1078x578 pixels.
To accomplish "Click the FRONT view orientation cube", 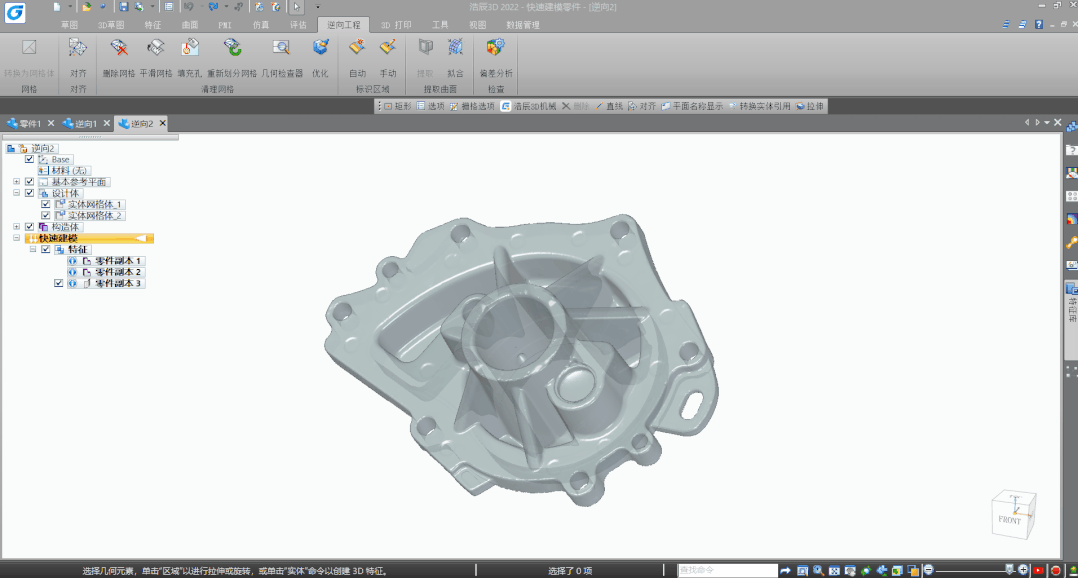I will coord(1013,514).
